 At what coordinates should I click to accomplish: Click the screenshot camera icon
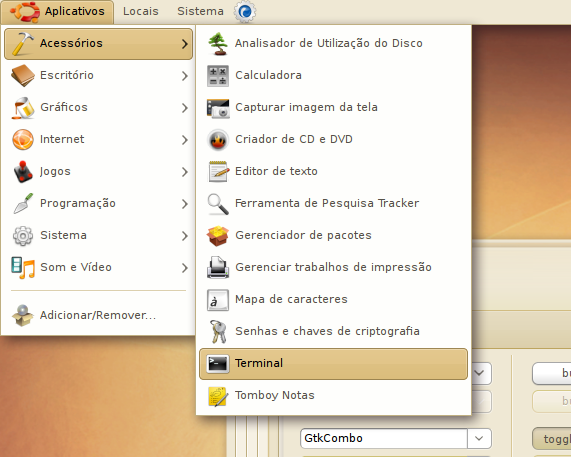pyautogui.click(x=218, y=108)
